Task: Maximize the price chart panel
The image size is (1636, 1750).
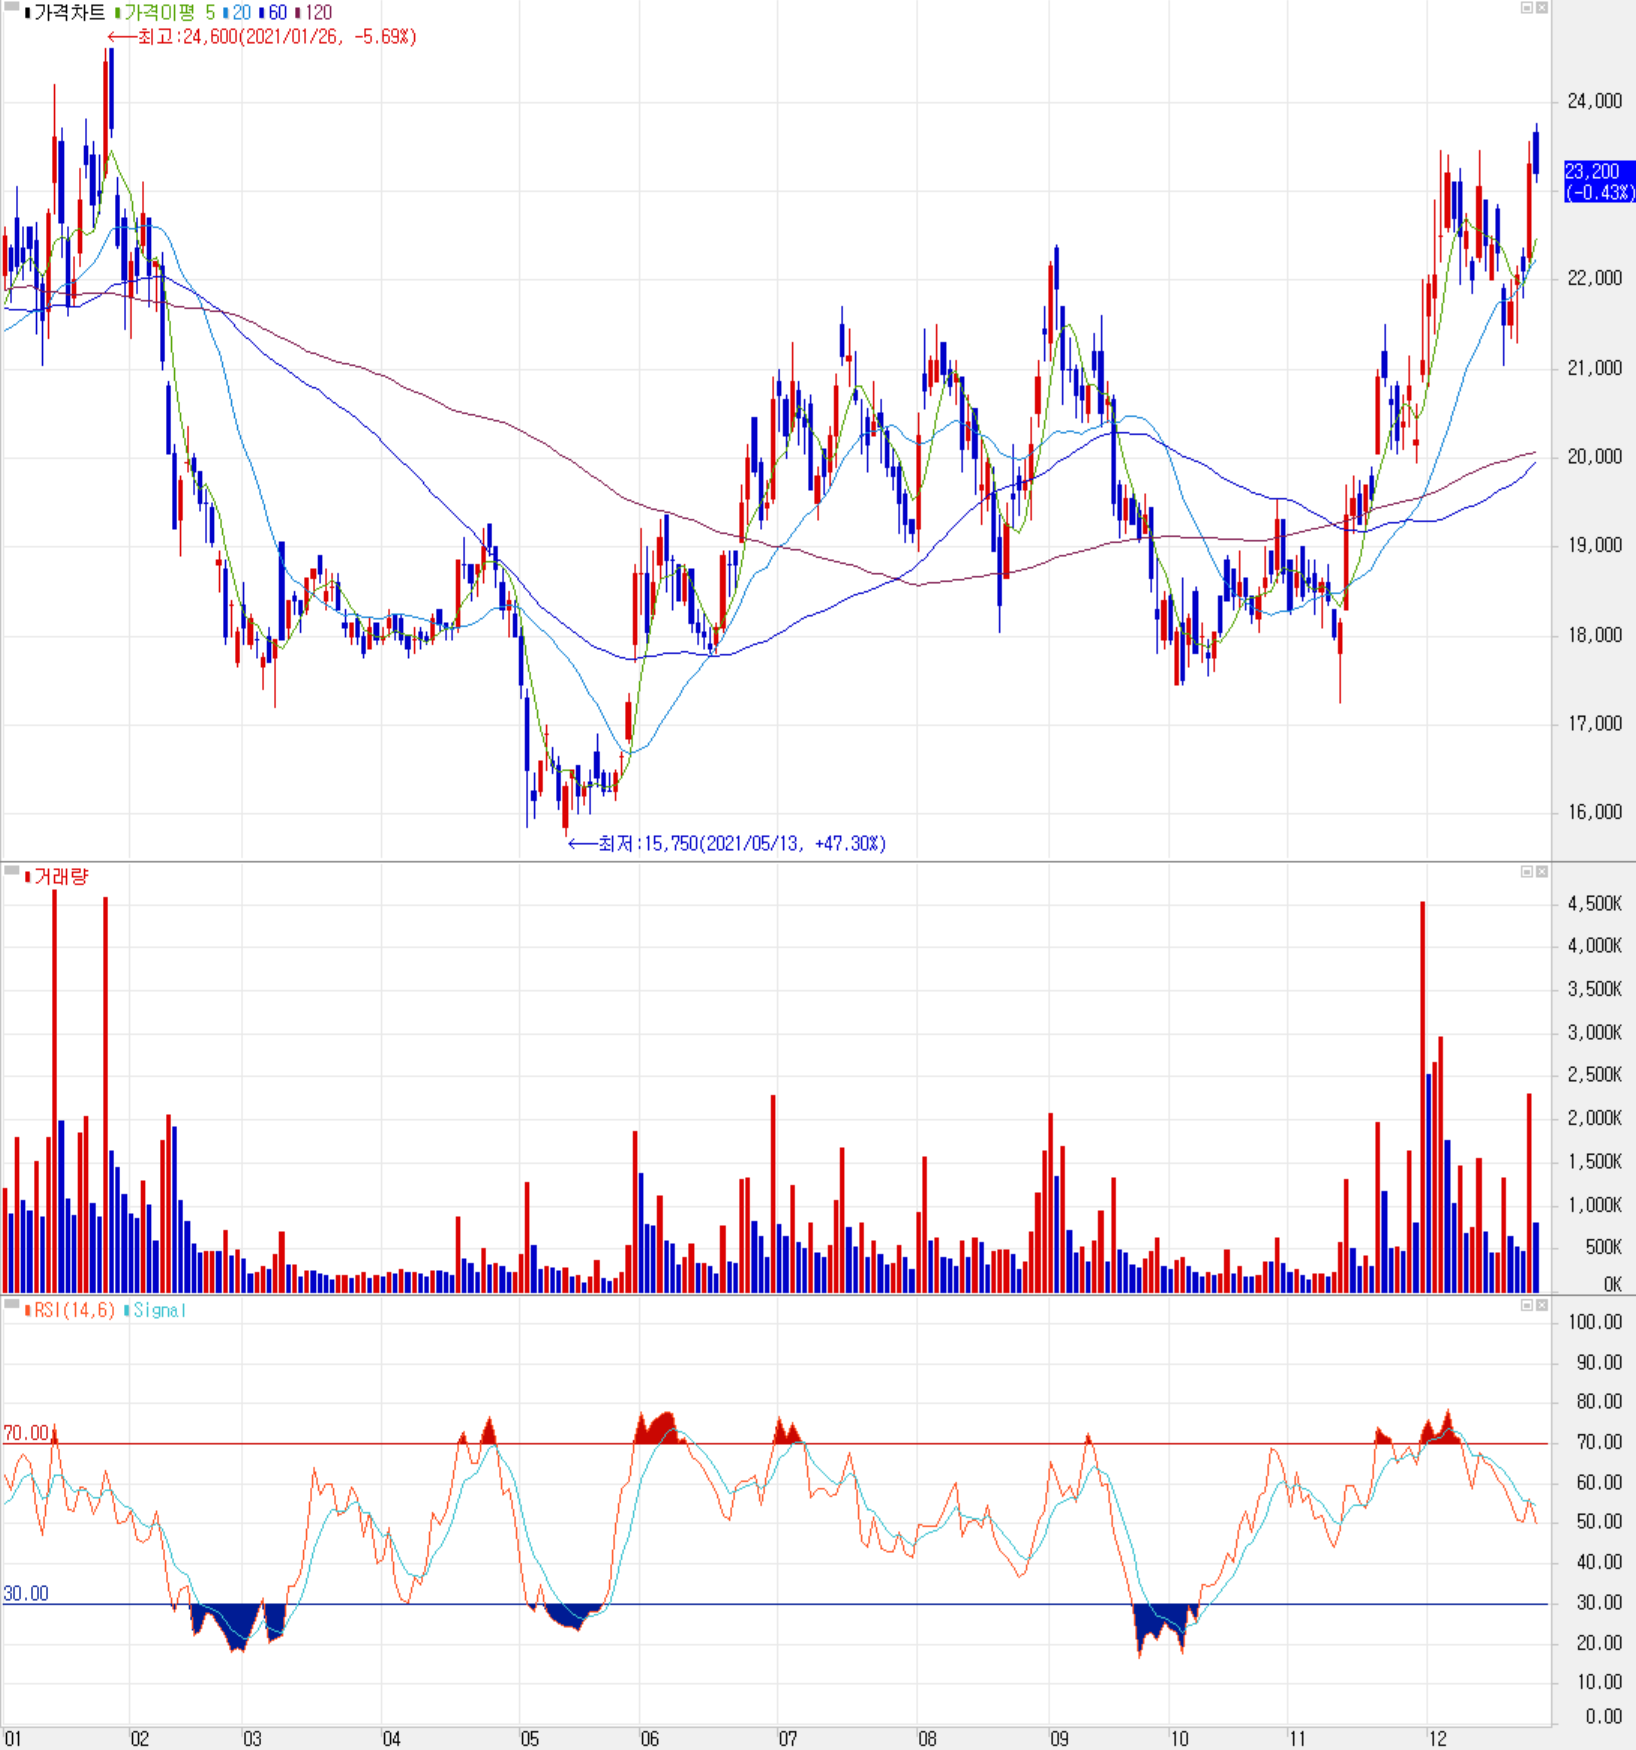Action: point(1527,8)
